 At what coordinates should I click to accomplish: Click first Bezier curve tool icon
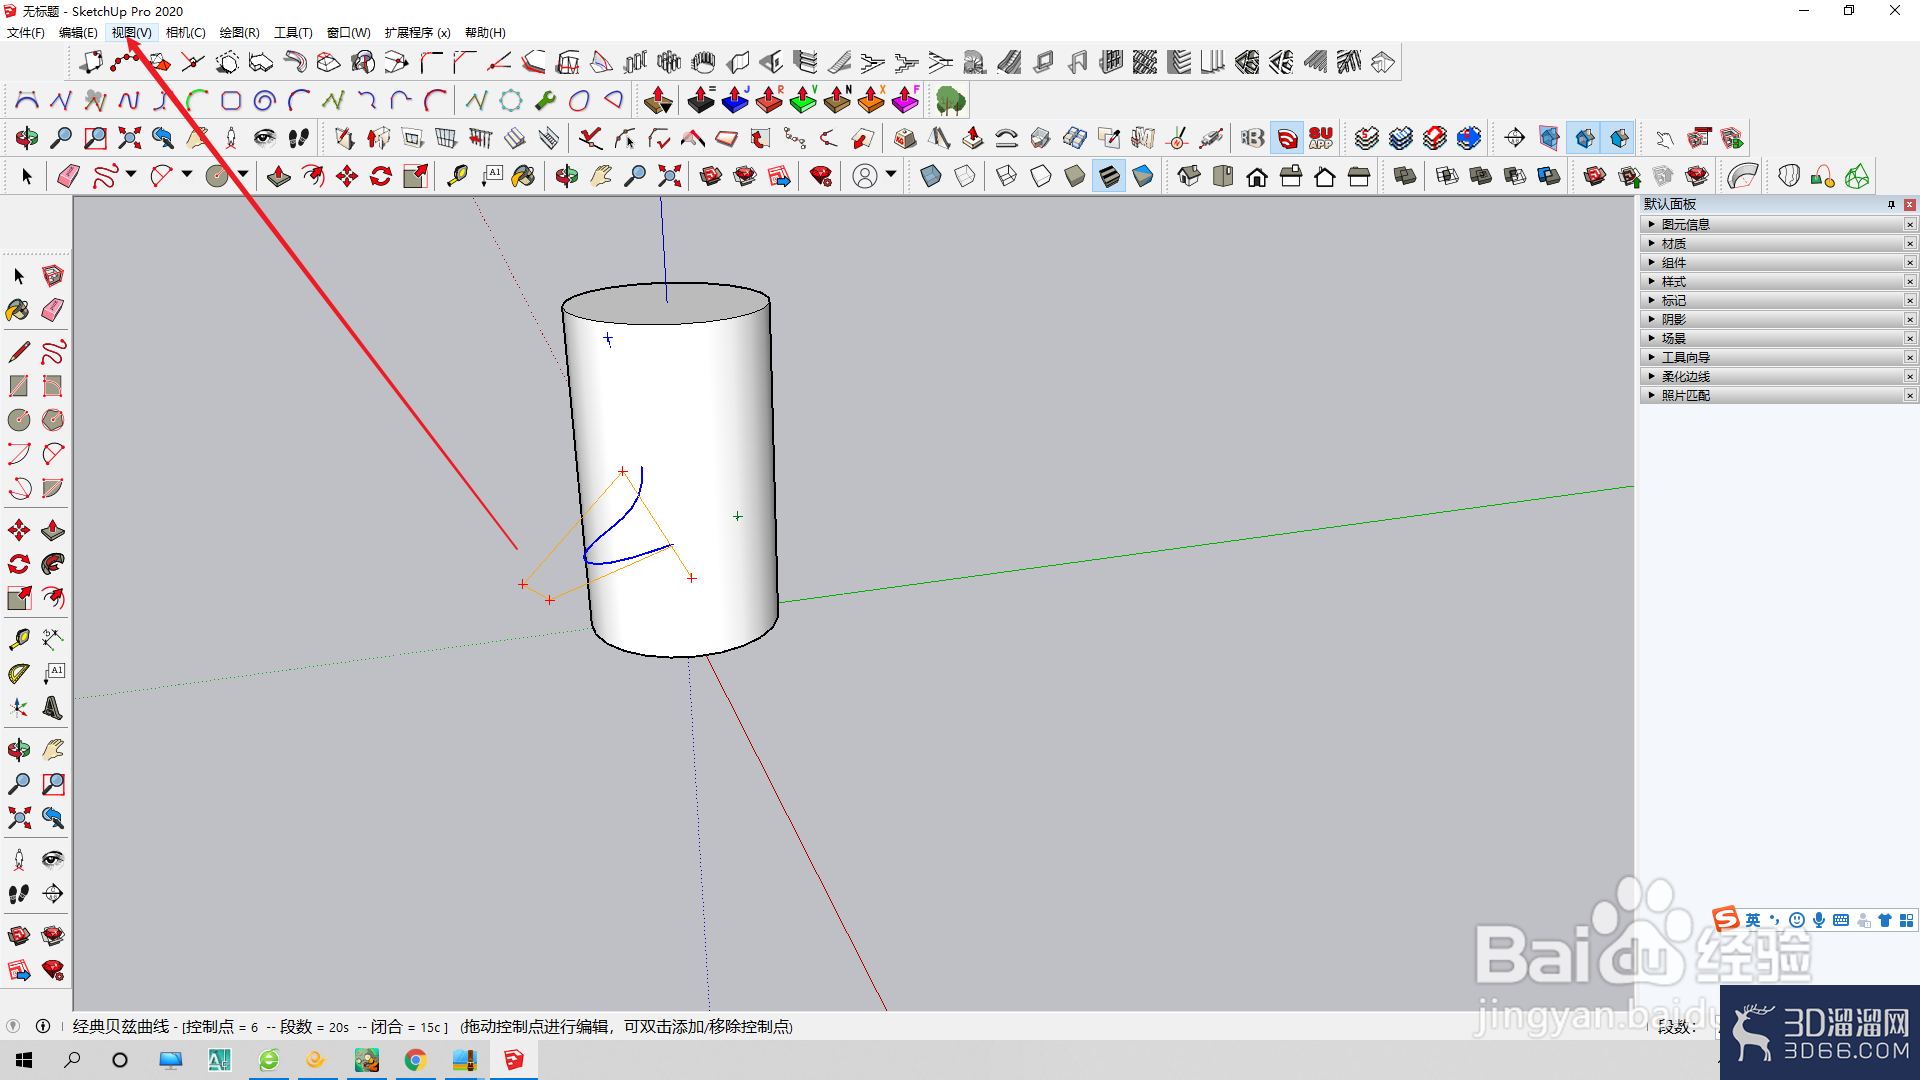click(x=27, y=100)
